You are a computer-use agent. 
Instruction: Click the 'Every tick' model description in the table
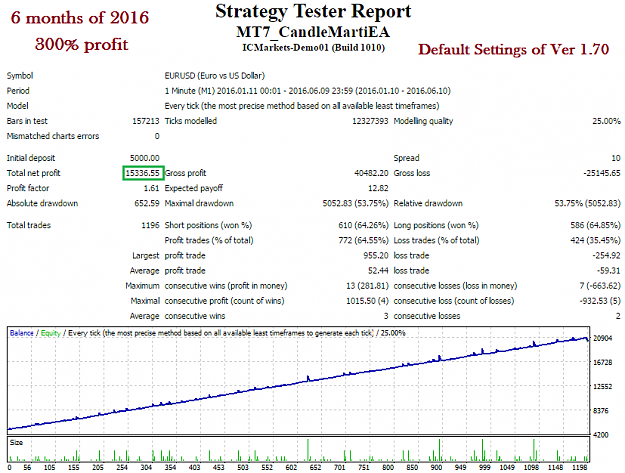pyautogui.click(x=302, y=106)
